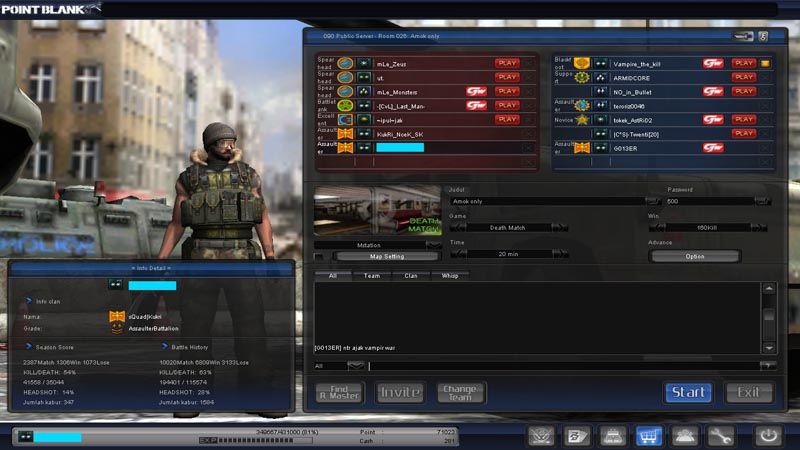The height and width of the screenshot is (450, 800).
Task: Click mLe_Zeus's Spearhead clan emblem
Action: pos(345,63)
